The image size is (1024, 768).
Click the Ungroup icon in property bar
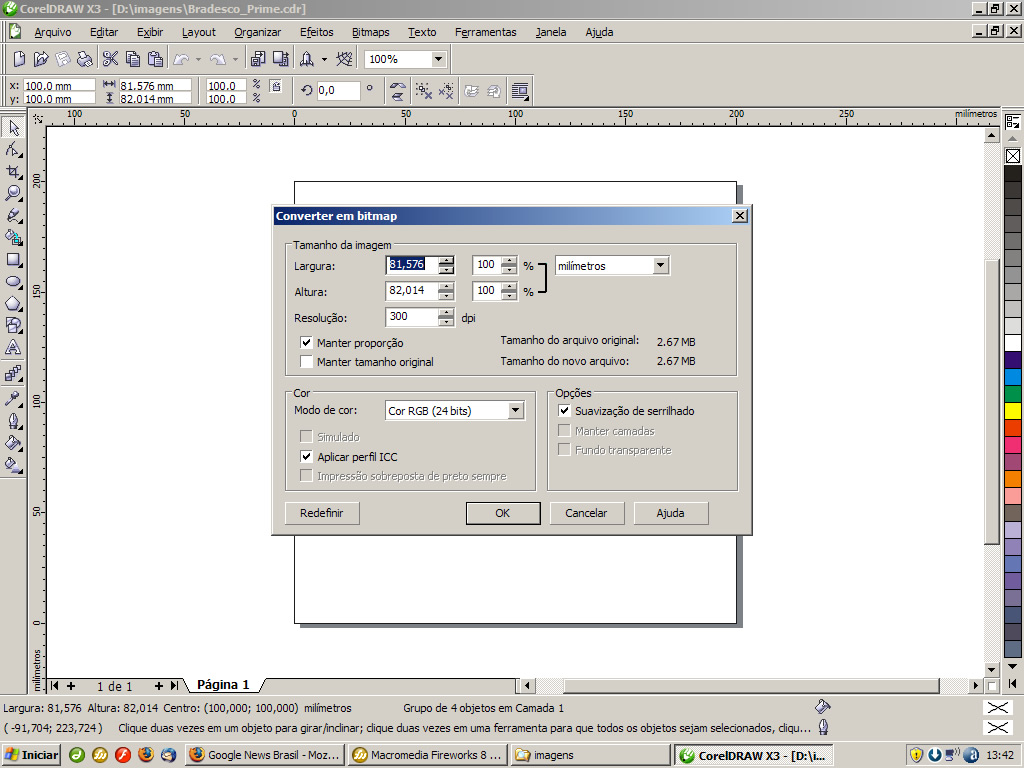pyautogui.click(x=424, y=91)
